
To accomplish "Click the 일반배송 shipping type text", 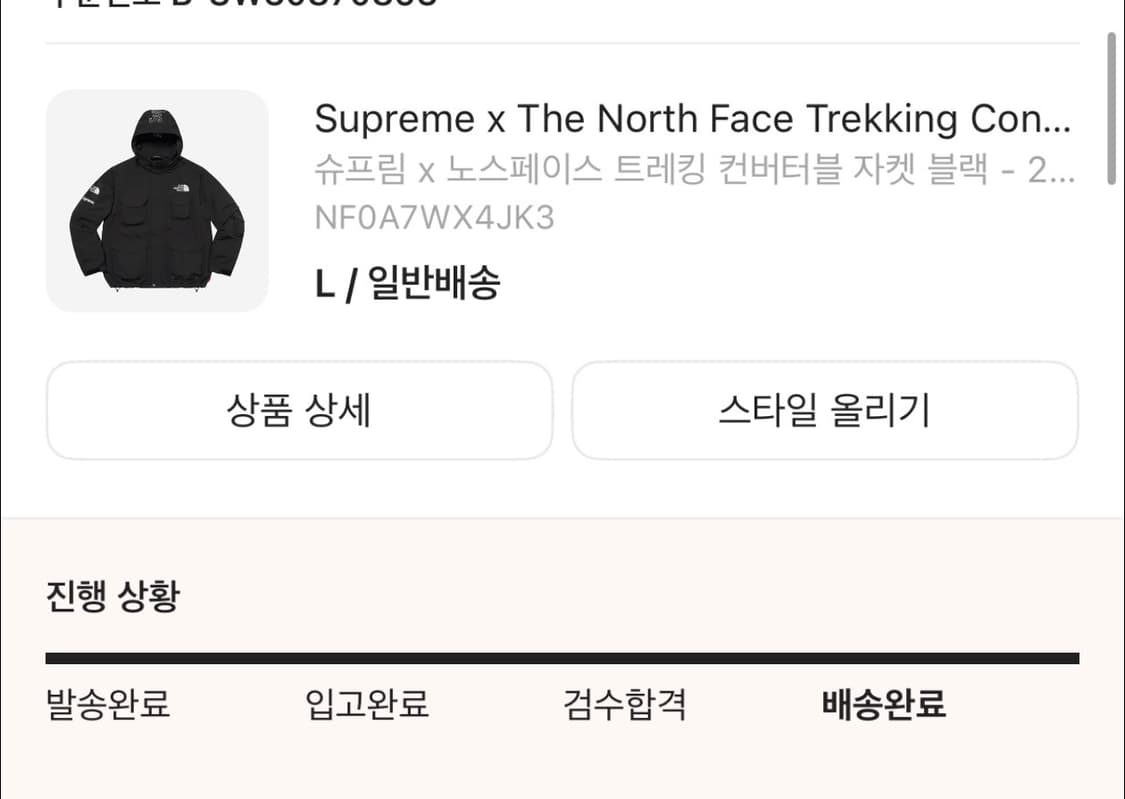I will point(434,285).
